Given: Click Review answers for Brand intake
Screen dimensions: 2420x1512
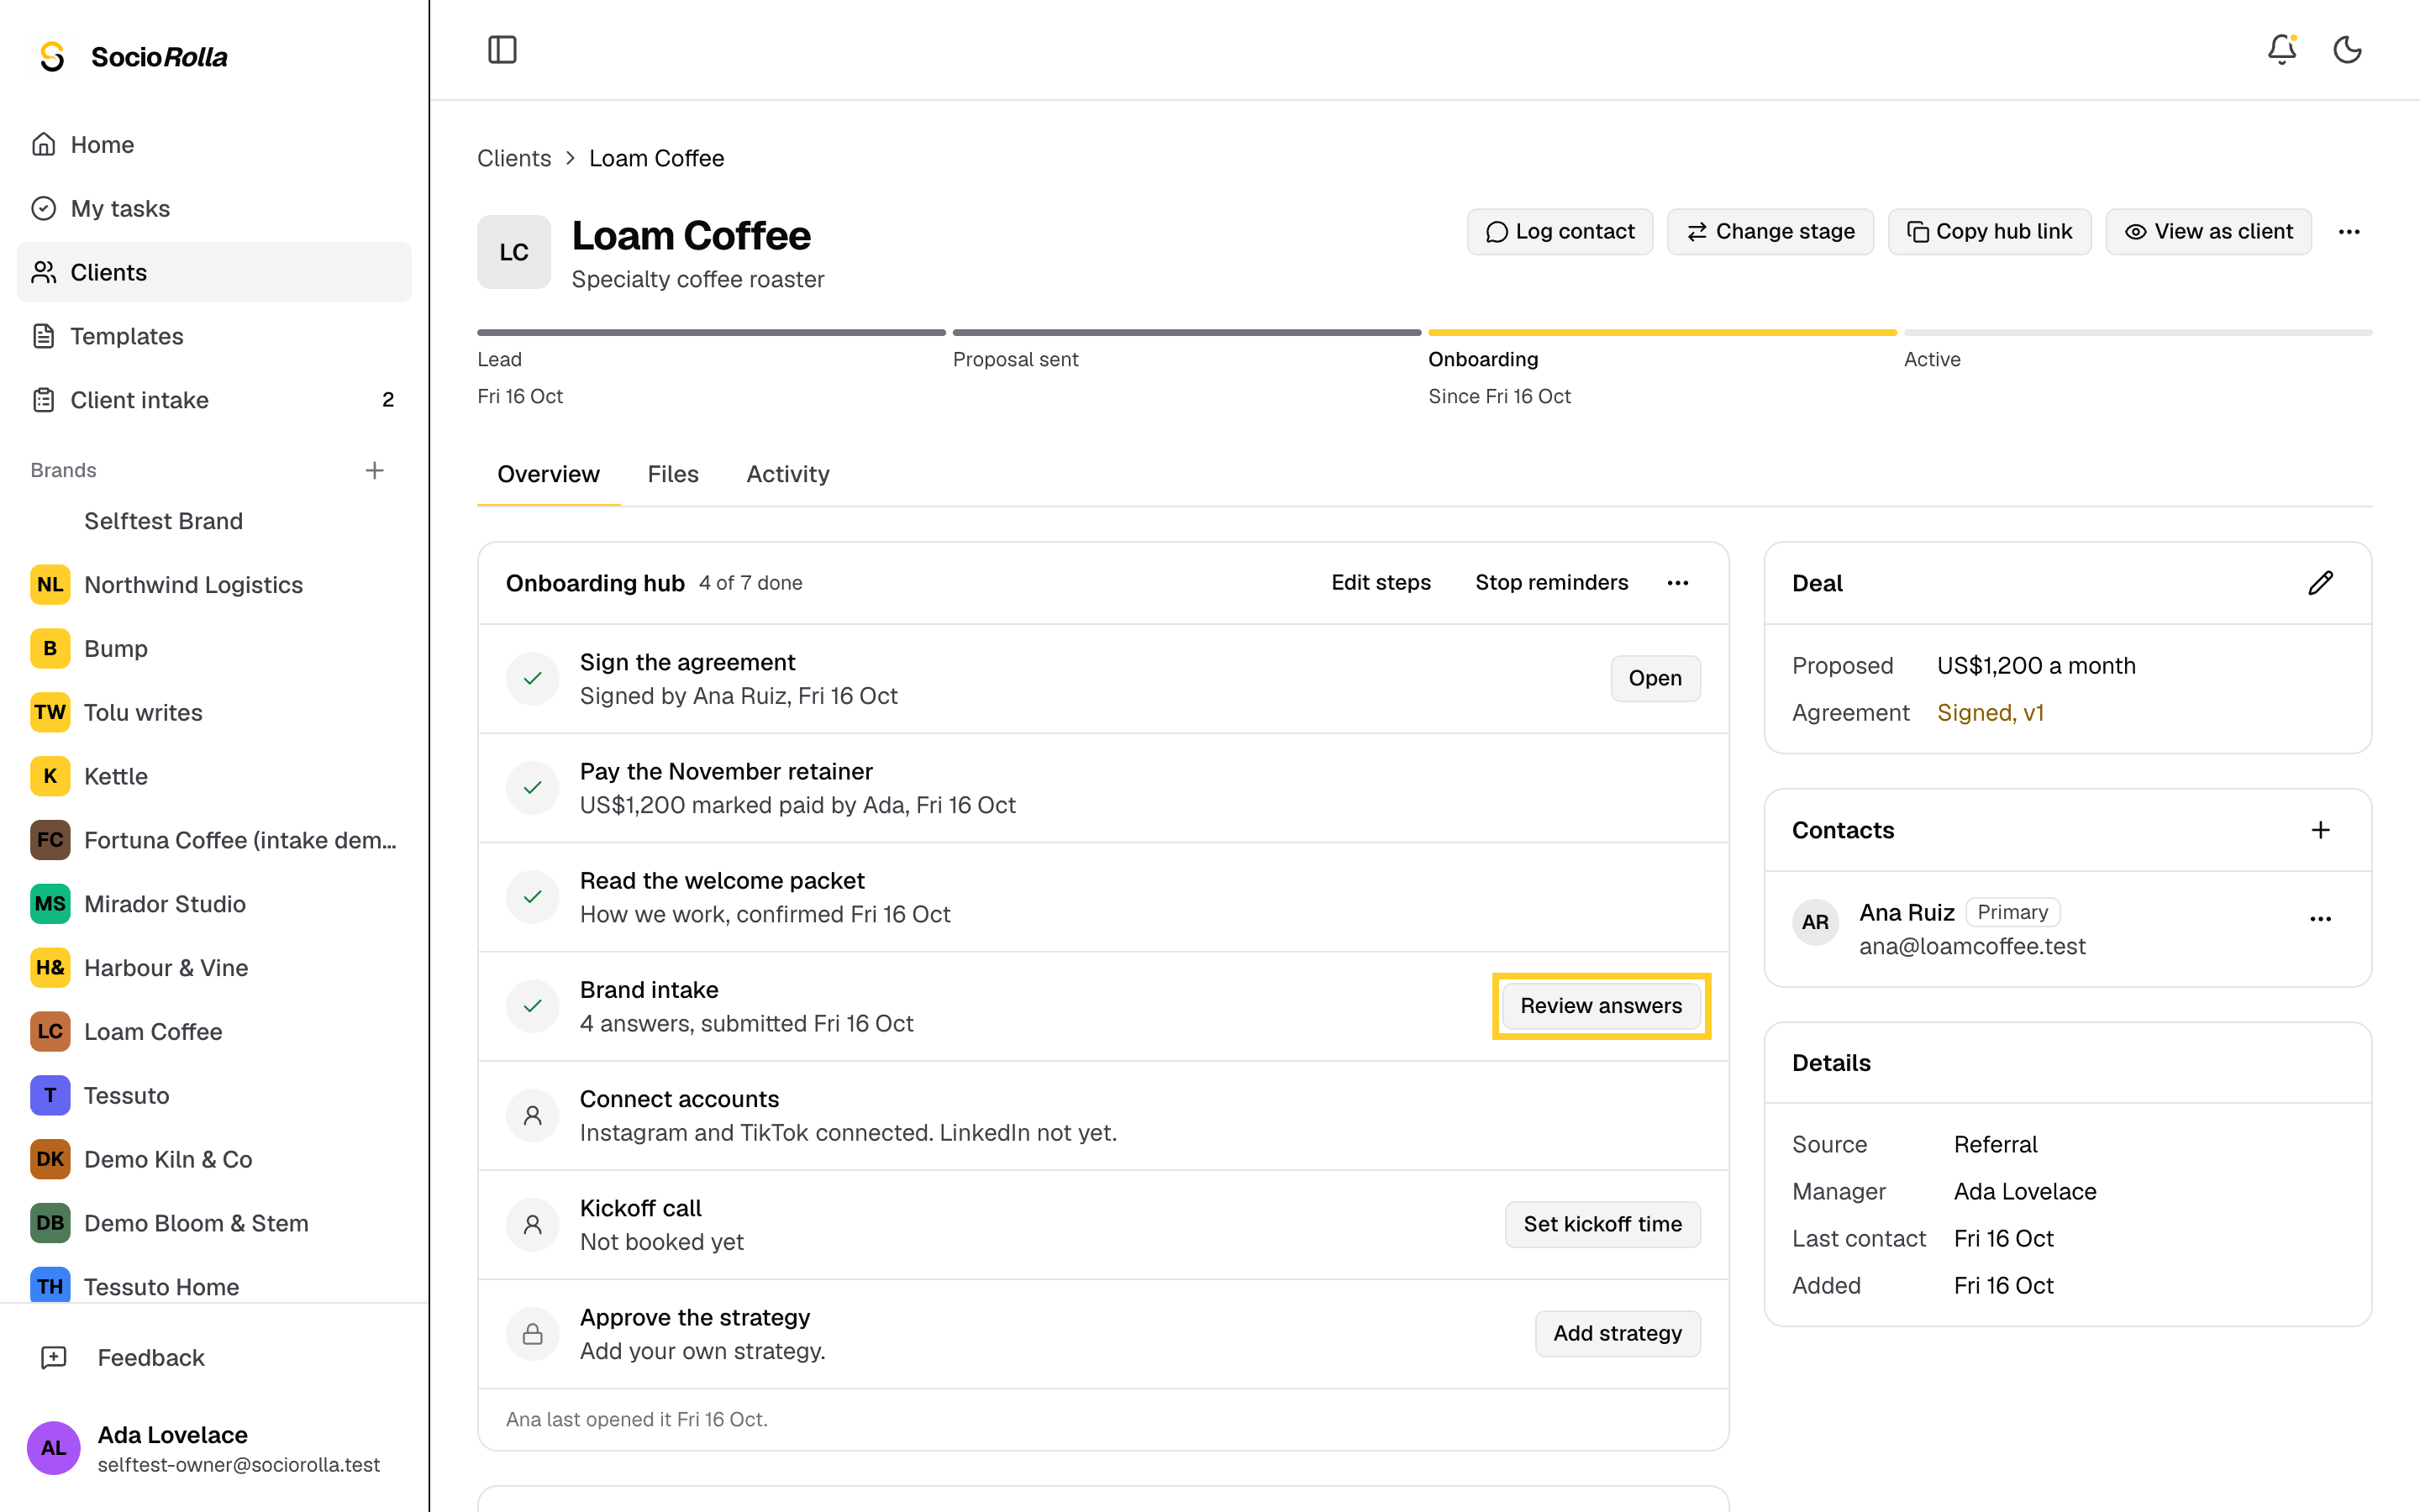Looking at the screenshot, I should click(1601, 1006).
